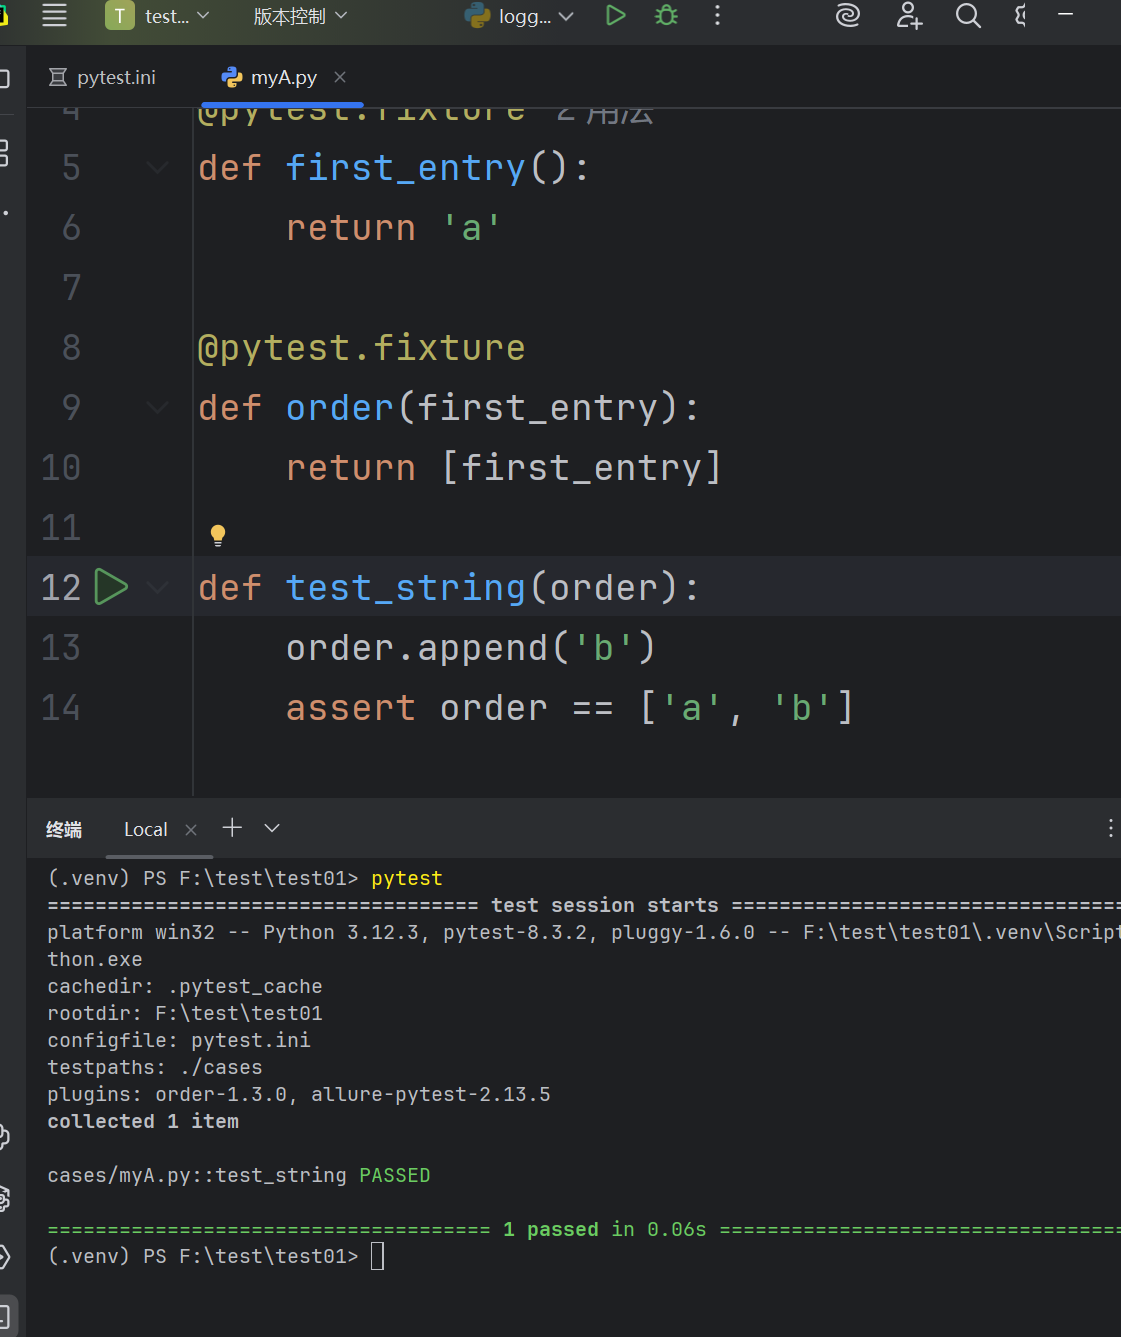Click the 'order' function name on line 9
The image size is (1121, 1337).
tap(340, 407)
